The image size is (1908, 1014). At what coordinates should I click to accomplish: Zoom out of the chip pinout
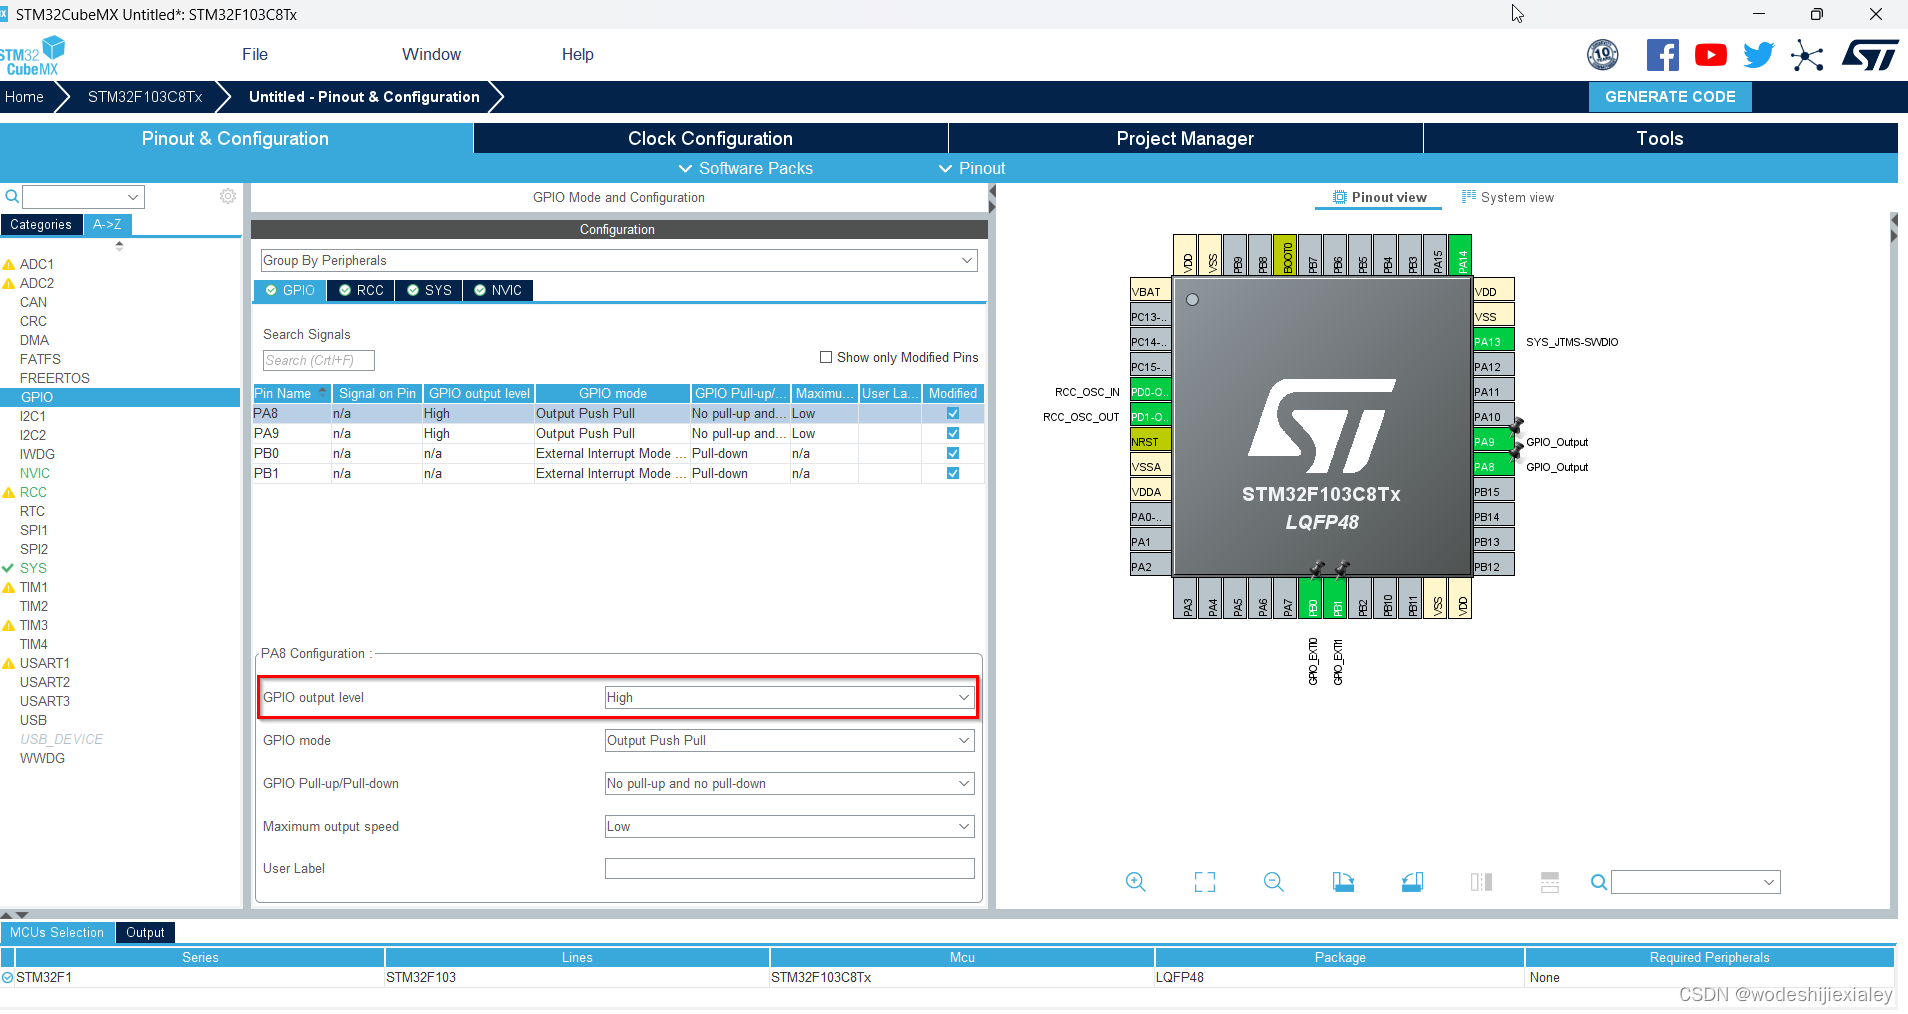1274,882
